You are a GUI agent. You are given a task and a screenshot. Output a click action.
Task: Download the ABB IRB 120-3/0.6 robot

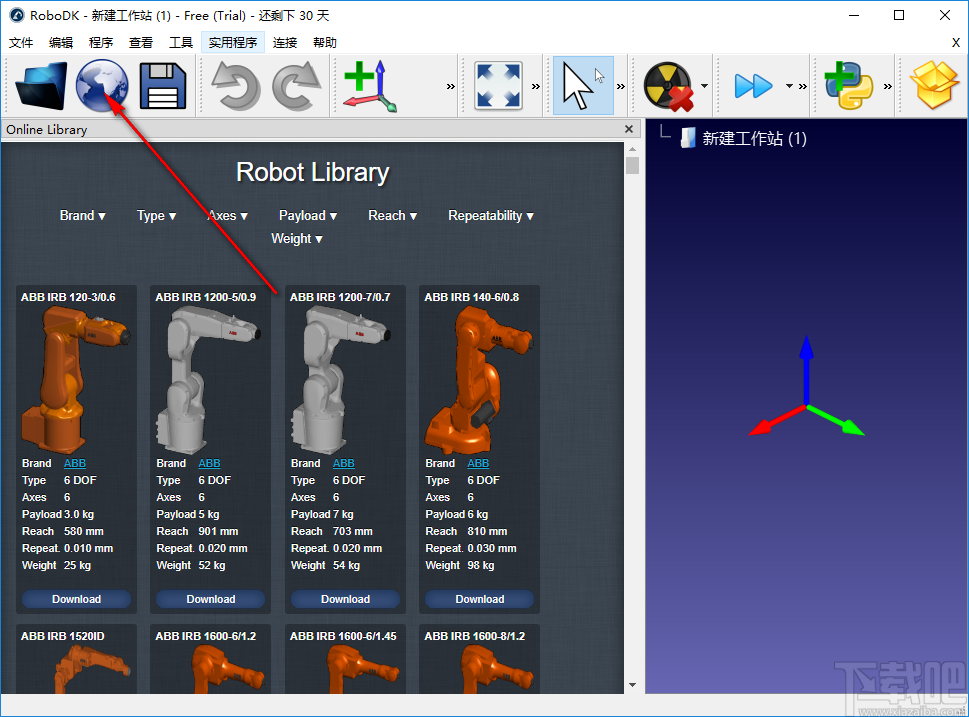point(77,599)
